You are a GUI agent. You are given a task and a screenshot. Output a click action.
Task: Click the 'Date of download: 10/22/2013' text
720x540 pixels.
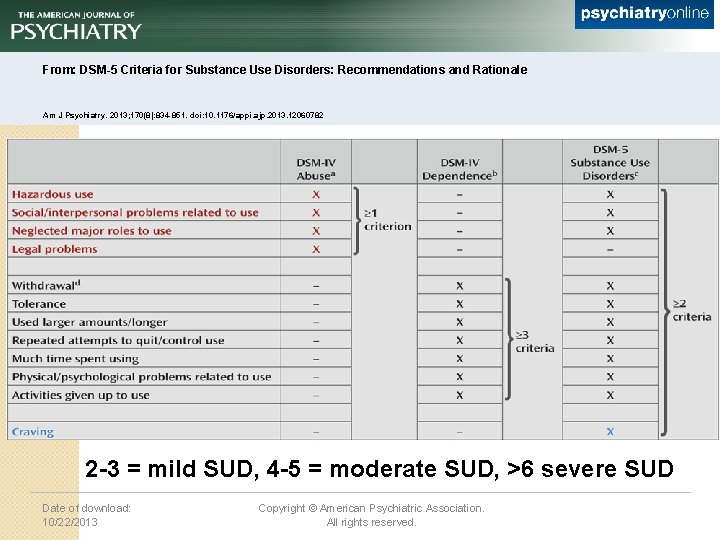pyautogui.click(x=86, y=515)
